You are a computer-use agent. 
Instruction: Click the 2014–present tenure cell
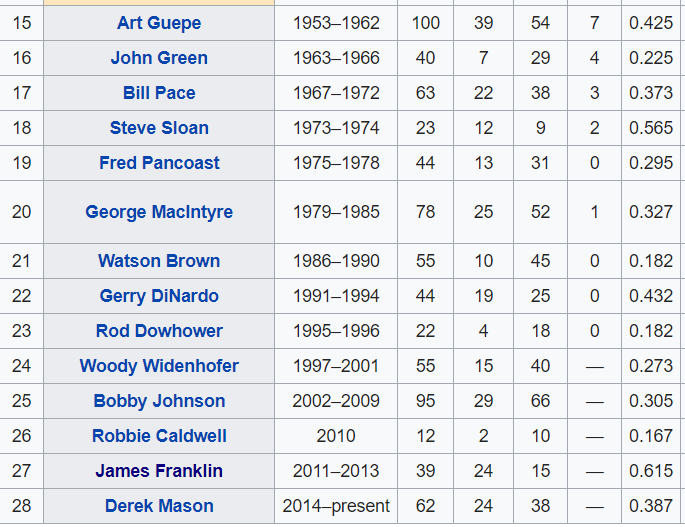336,506
